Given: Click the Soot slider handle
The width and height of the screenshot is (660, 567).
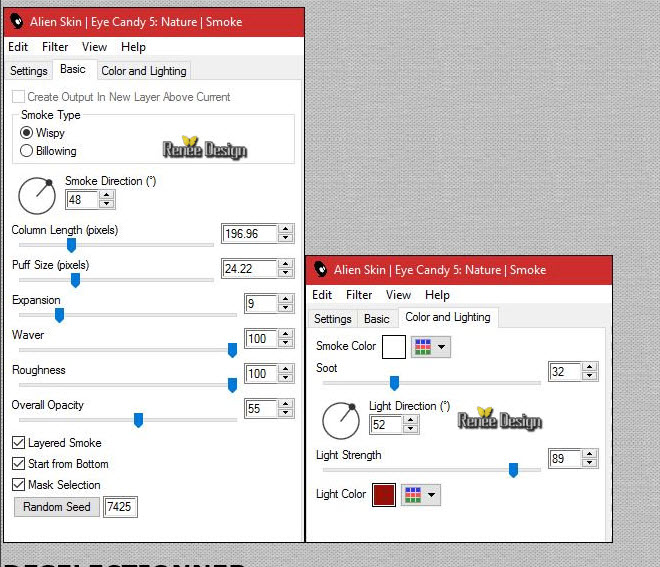Looking at the screenshot, I should tap(394, 383).
